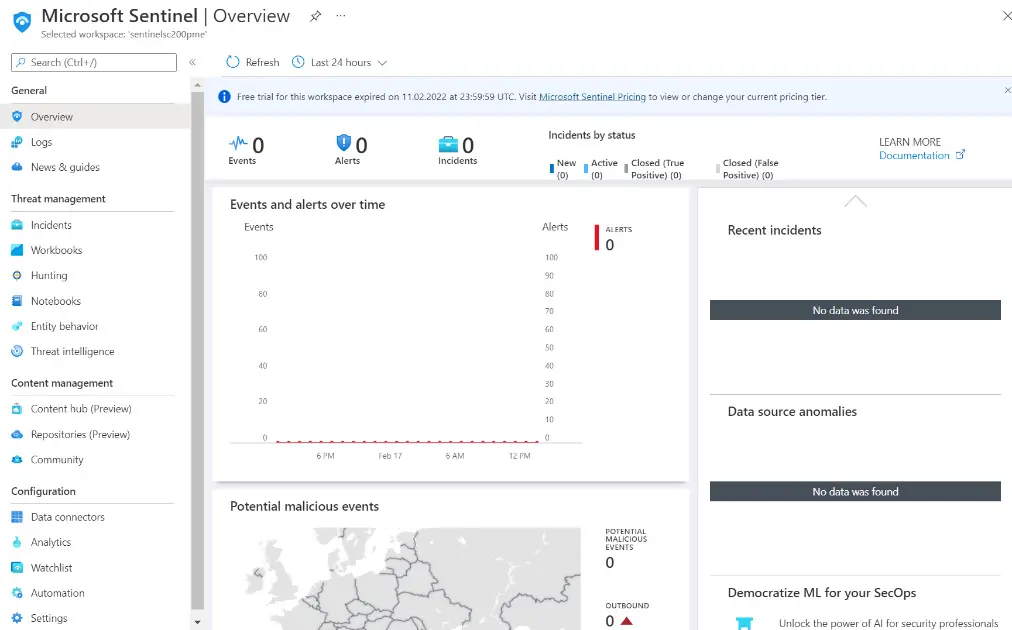
Task: Click the Active status legend swatch
Action: click(x=586, y=168)
